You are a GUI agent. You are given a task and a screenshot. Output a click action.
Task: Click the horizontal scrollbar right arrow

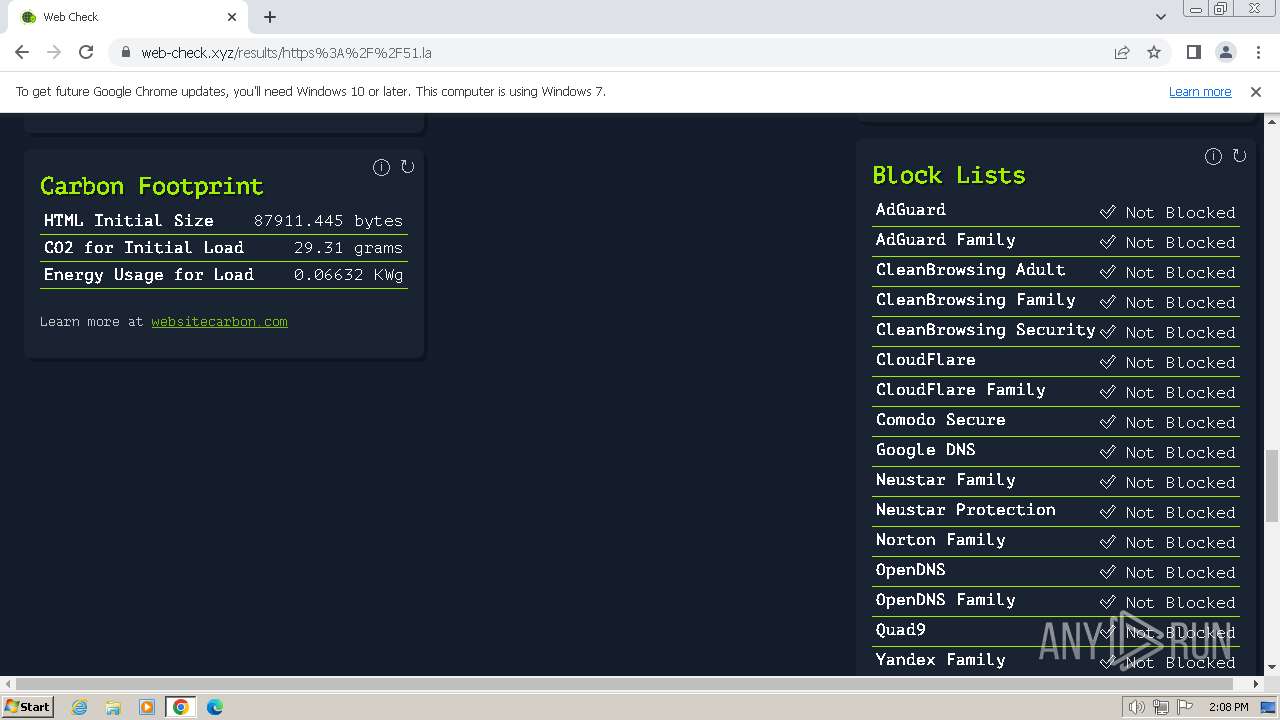(1256, 684)
